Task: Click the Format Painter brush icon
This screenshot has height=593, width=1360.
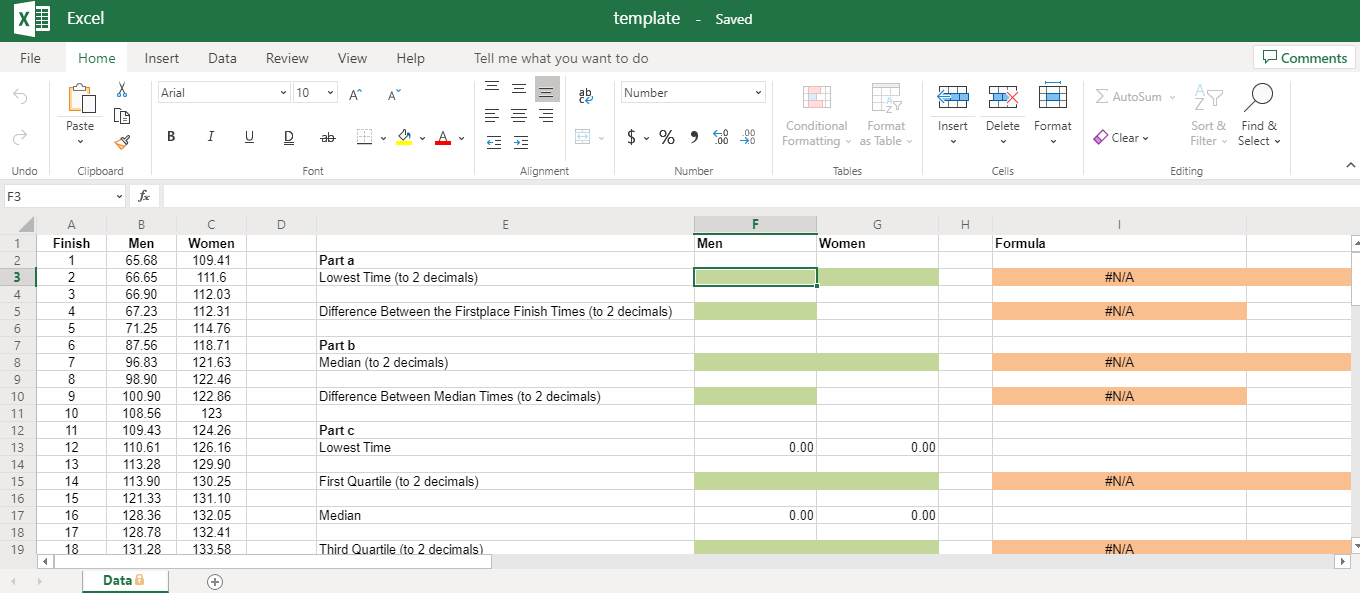Action: [x=122, y=142]
